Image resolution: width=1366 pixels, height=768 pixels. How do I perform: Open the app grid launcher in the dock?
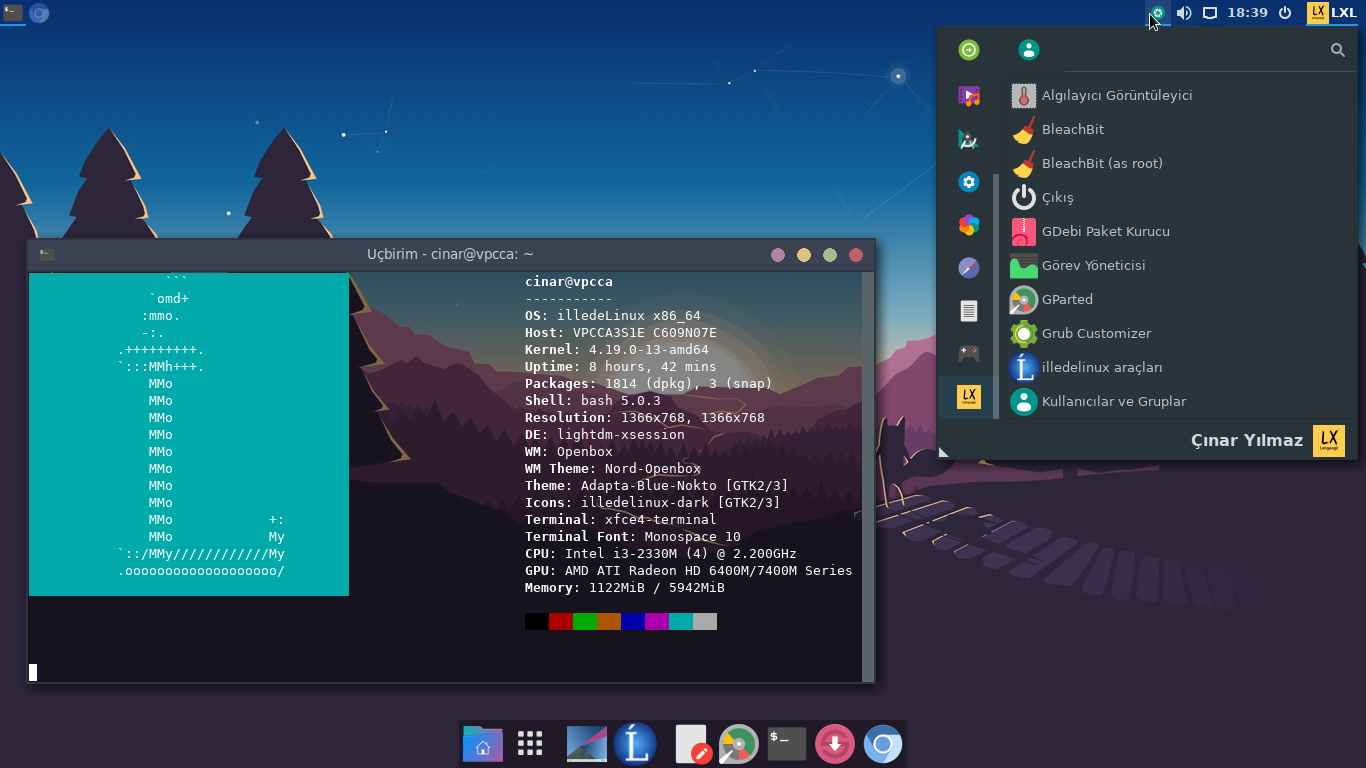coord(530,743)
